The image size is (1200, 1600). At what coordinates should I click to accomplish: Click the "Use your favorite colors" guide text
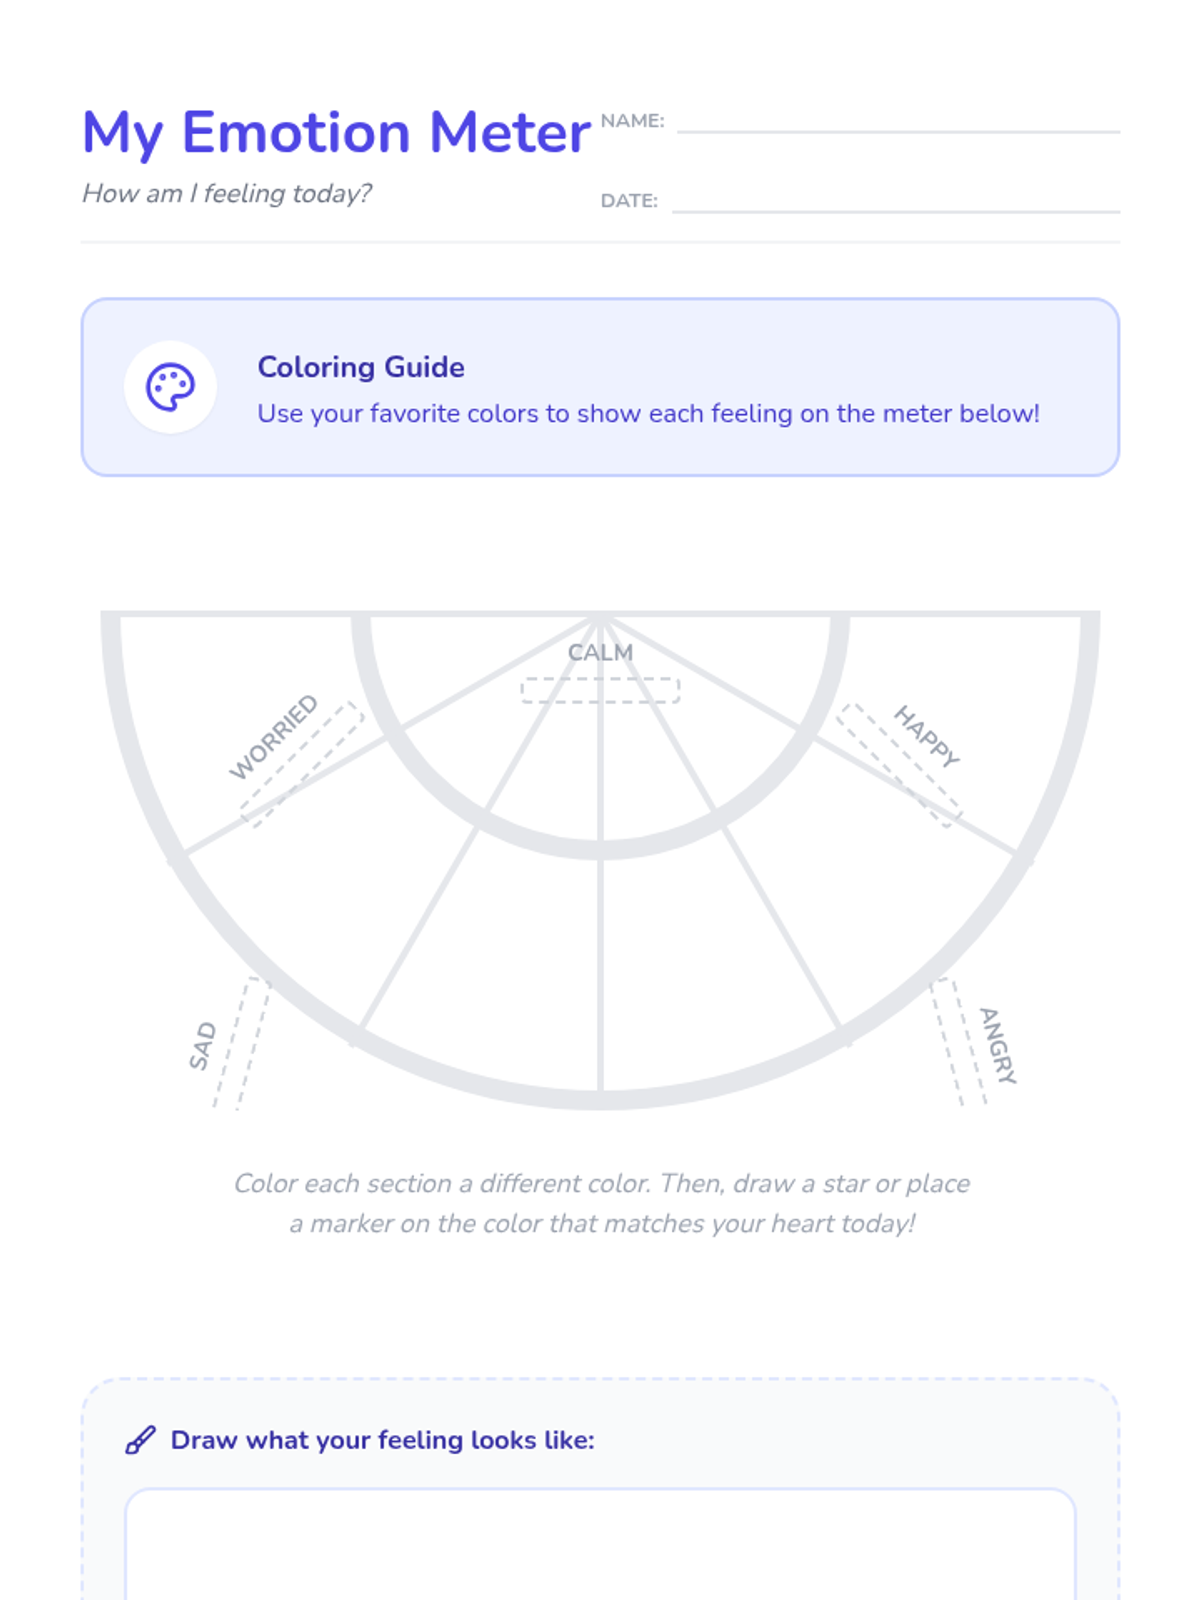[648, 413]
